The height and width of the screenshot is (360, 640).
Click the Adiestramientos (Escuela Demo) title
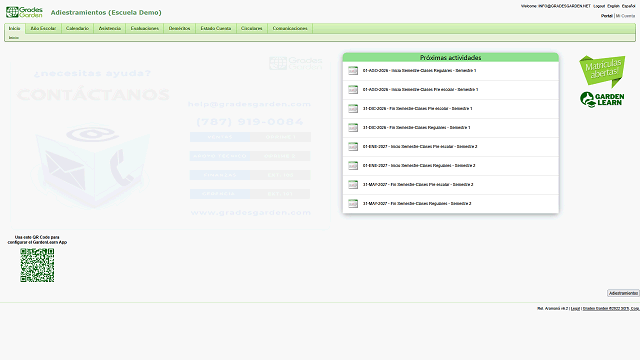106,13
